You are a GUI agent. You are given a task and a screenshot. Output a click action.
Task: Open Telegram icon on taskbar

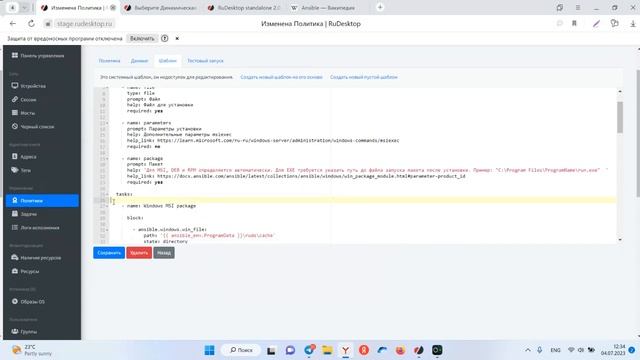coord(310,350)
